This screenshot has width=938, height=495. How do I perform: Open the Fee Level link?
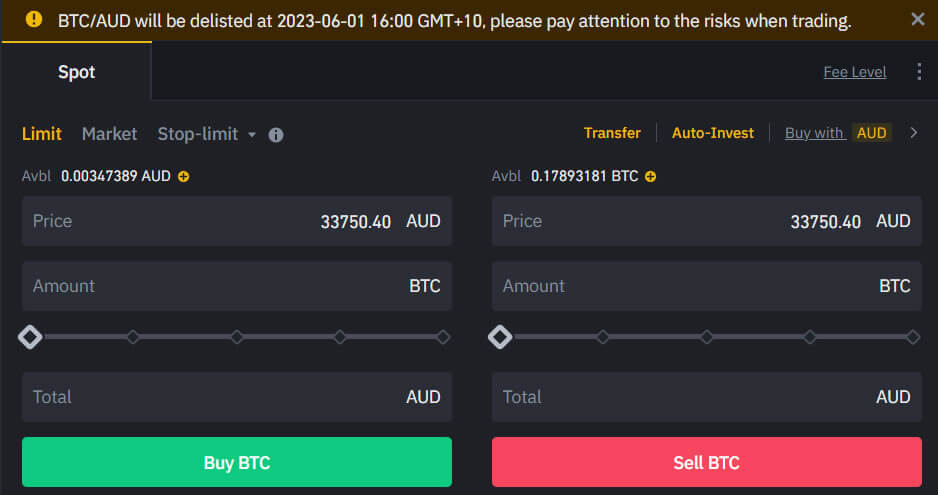tap(854, 72)
